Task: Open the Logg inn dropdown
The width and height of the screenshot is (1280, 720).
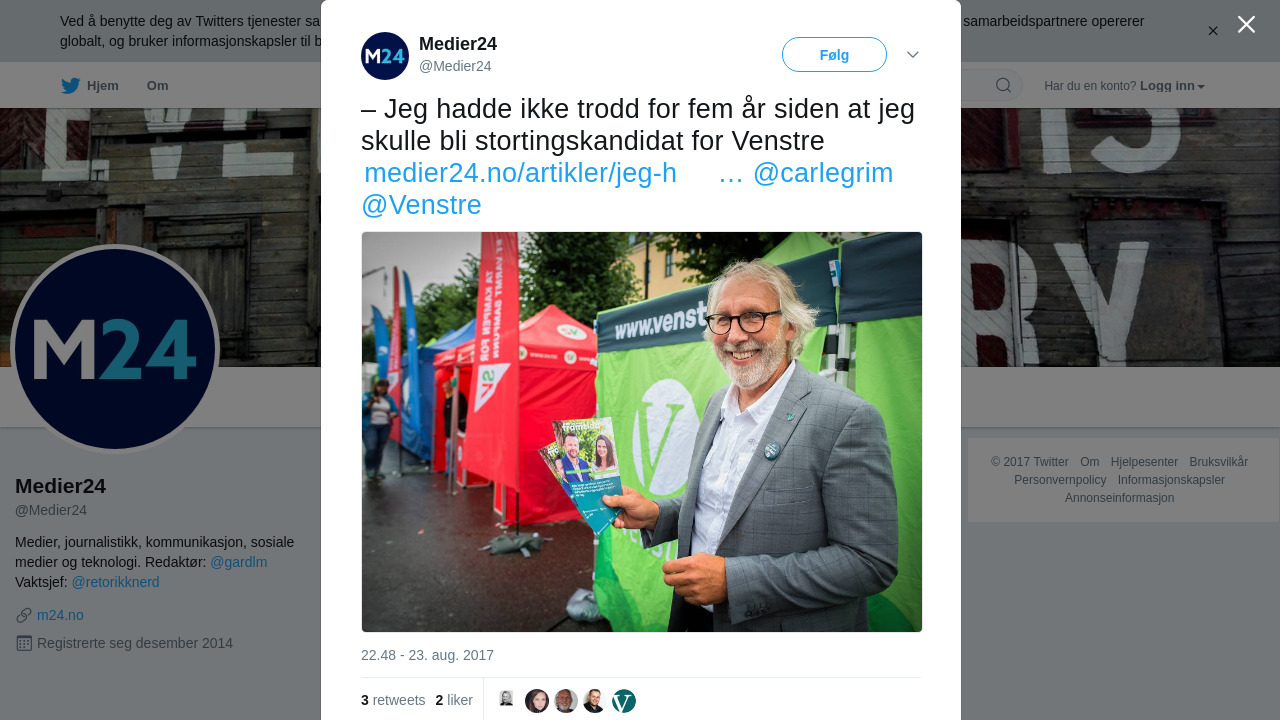Action: (x=1172, y=86)
